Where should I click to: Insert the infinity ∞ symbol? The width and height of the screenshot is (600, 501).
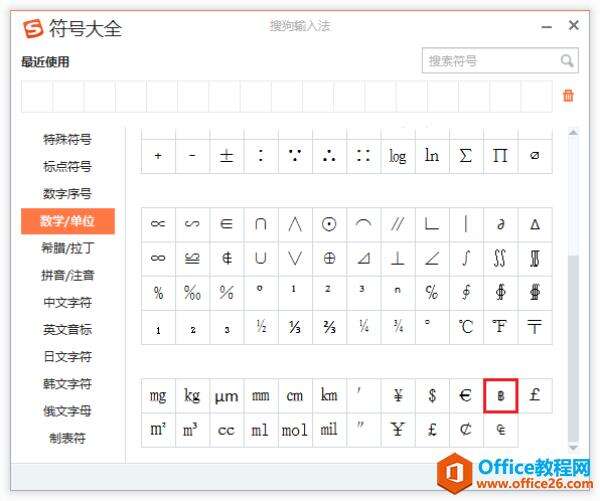(158, 258)
